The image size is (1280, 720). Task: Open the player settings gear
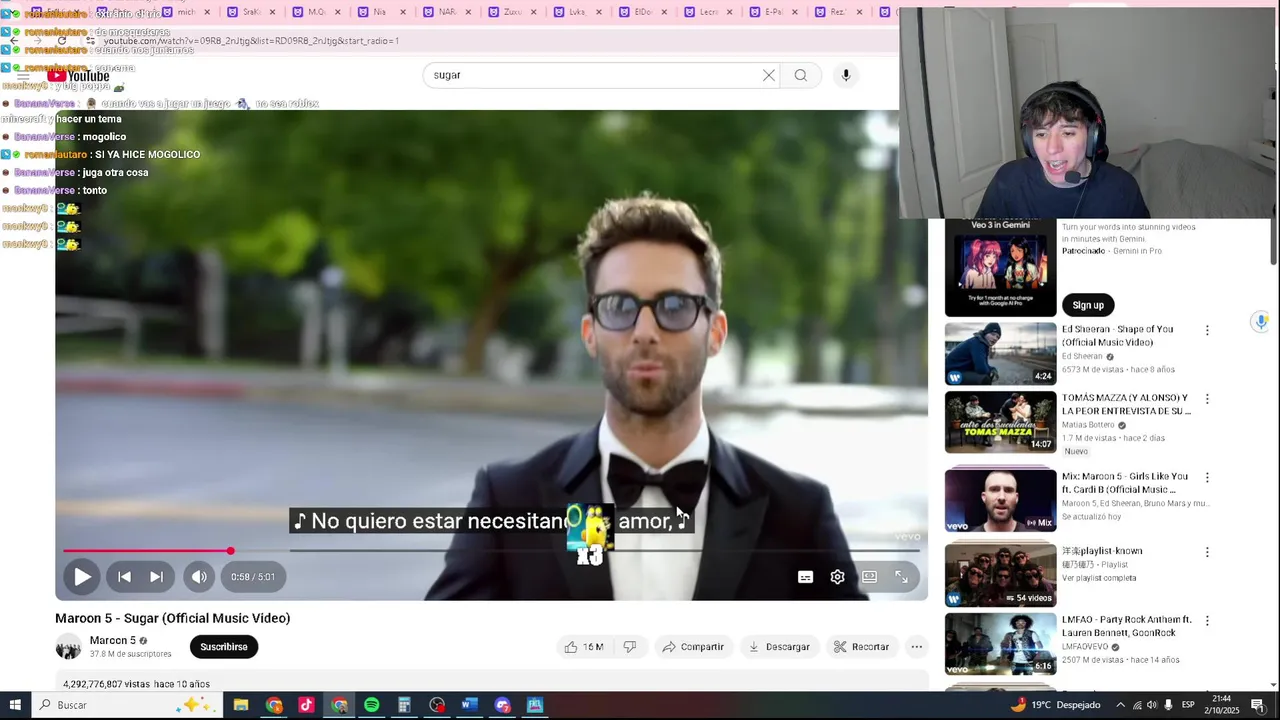tap(837, 577)
